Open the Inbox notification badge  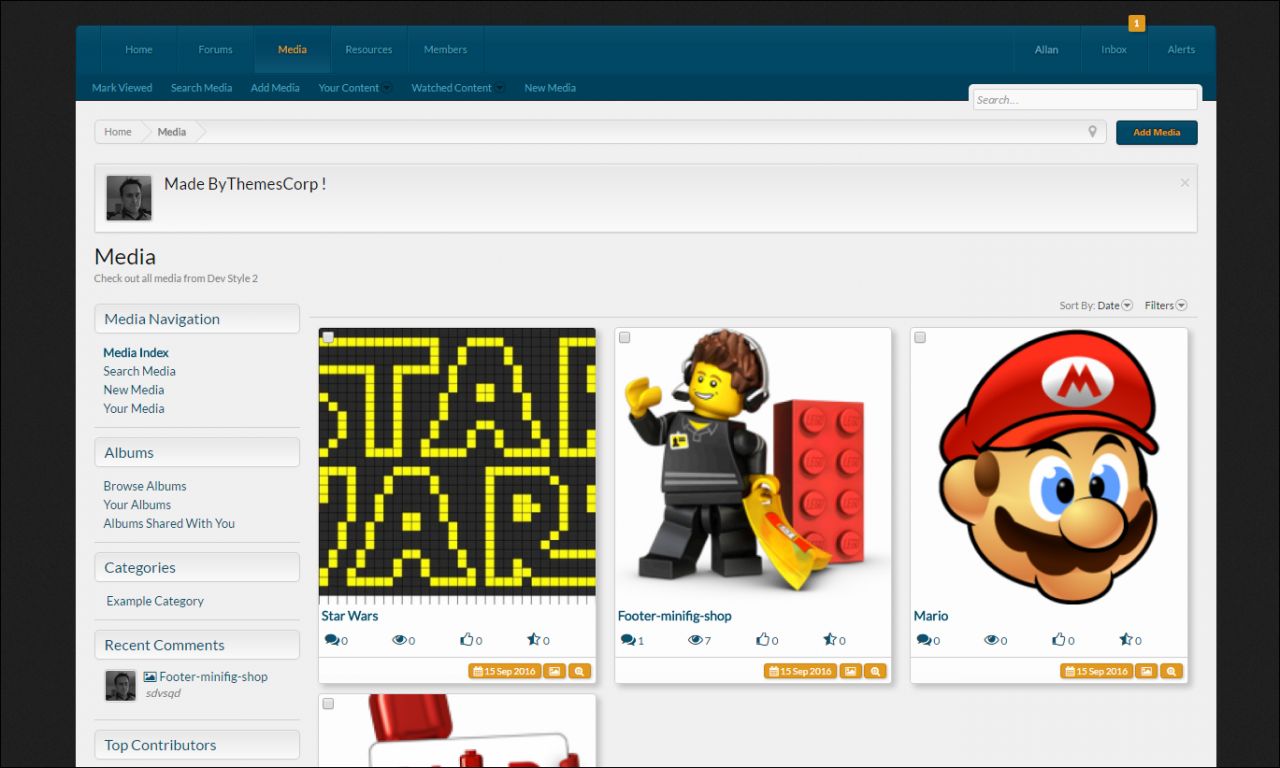pos(1137,23)
